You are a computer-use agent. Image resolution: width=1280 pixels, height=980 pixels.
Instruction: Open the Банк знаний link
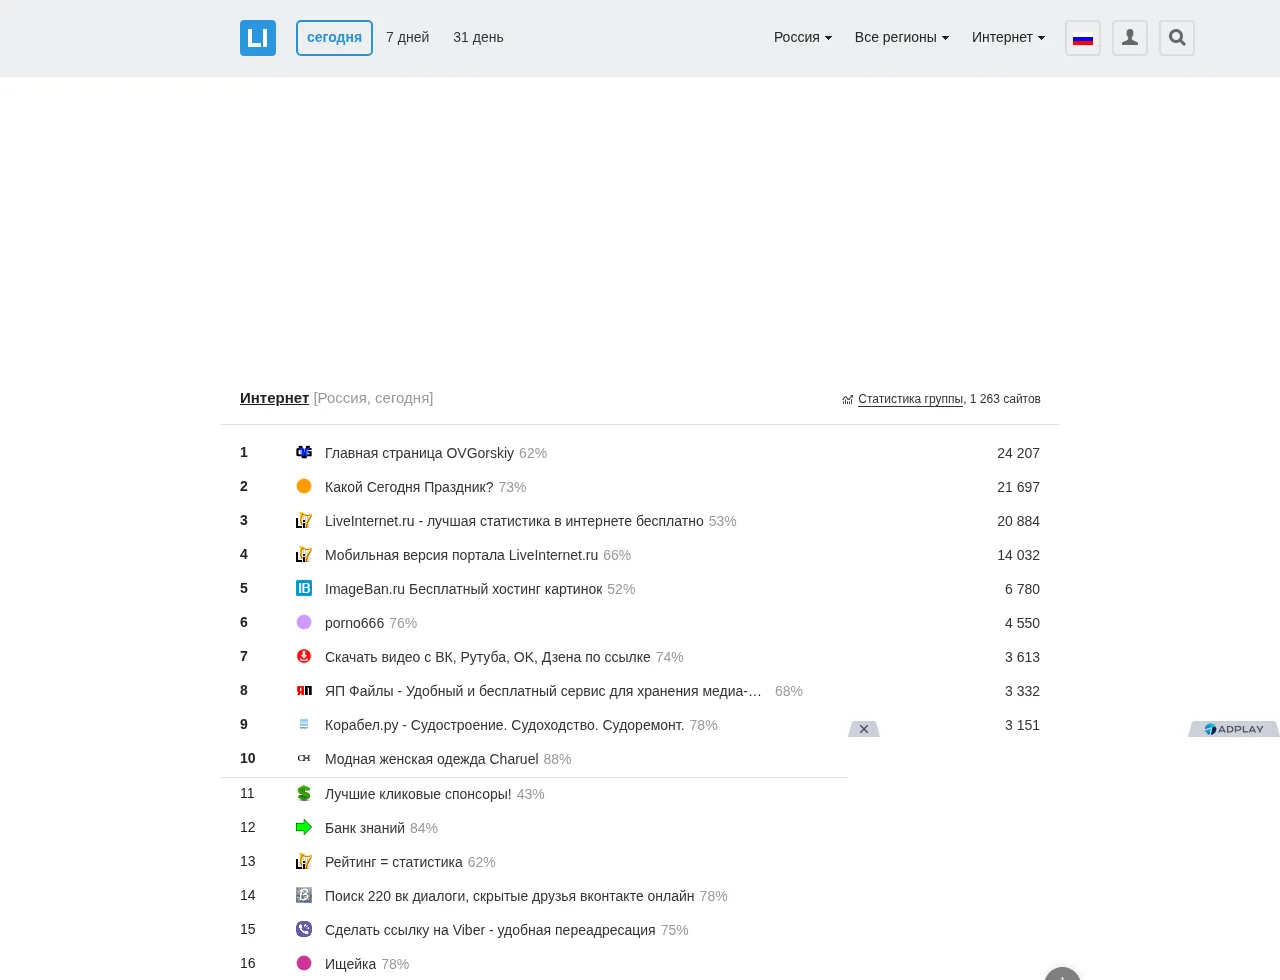(x=365, y=828)
